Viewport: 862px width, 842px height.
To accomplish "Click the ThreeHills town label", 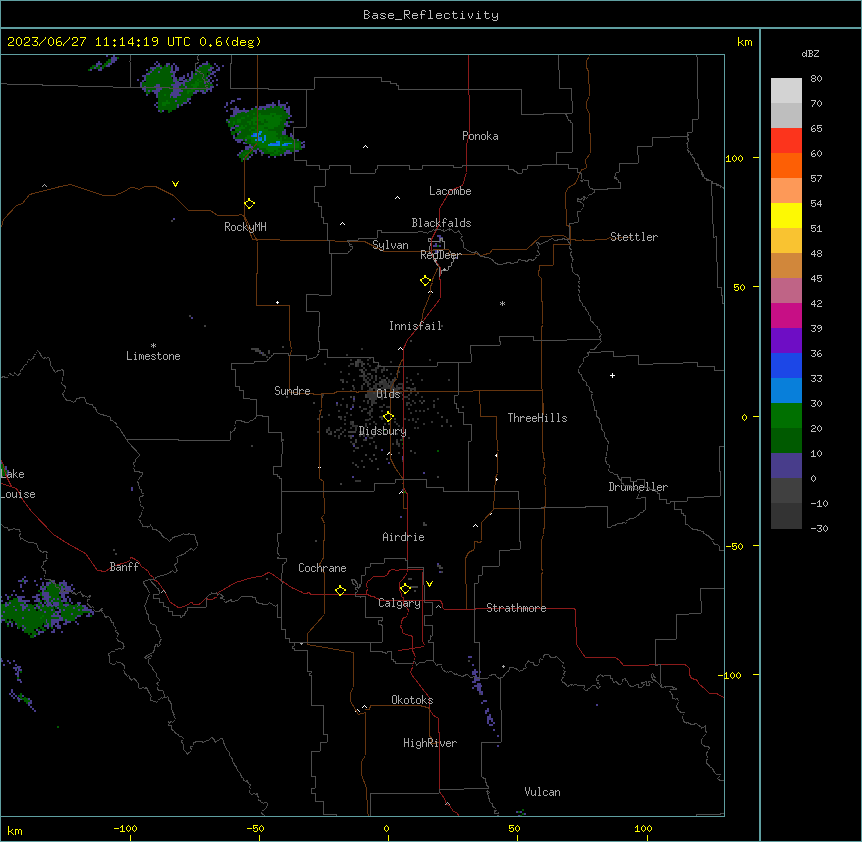I will pyautogui.click(x=537, y=418).
